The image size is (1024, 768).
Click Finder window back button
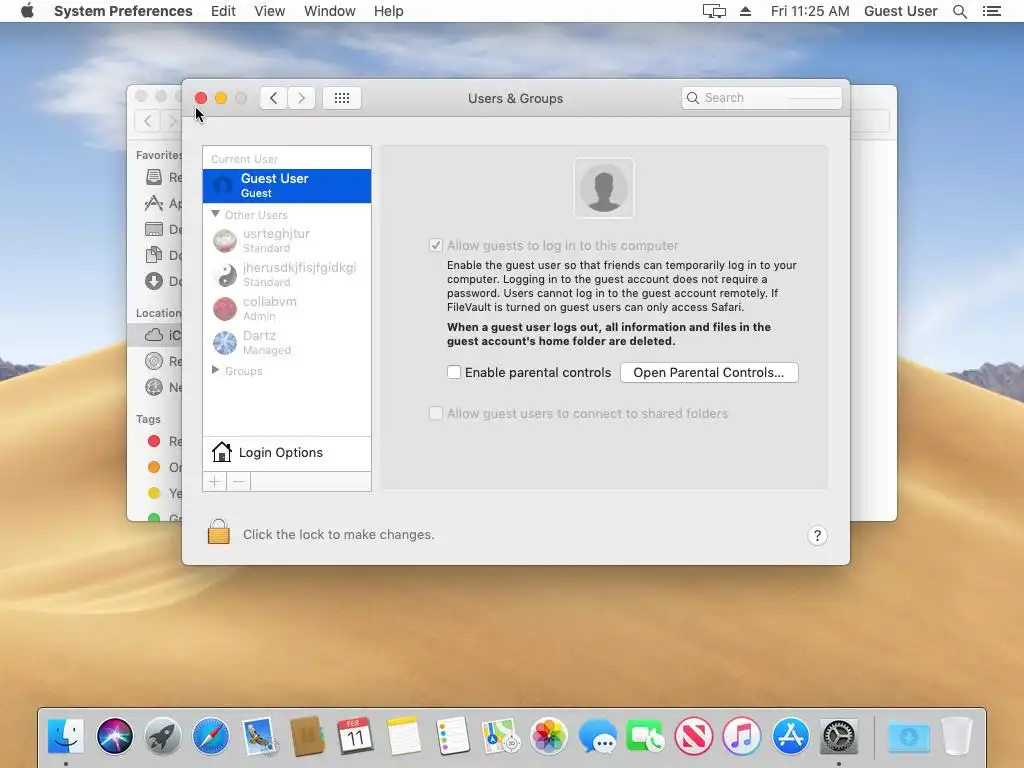coord(148,121)
